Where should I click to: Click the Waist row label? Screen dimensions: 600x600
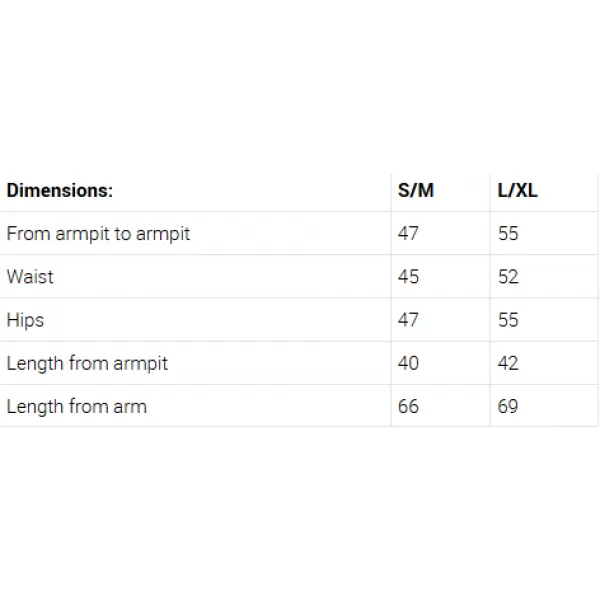pyautogui.click(x=30, y=277)
